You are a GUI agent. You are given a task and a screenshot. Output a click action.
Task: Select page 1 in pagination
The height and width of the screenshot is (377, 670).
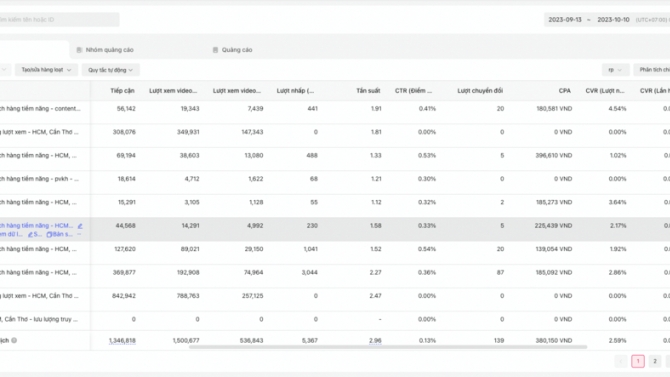coord(638,361)
